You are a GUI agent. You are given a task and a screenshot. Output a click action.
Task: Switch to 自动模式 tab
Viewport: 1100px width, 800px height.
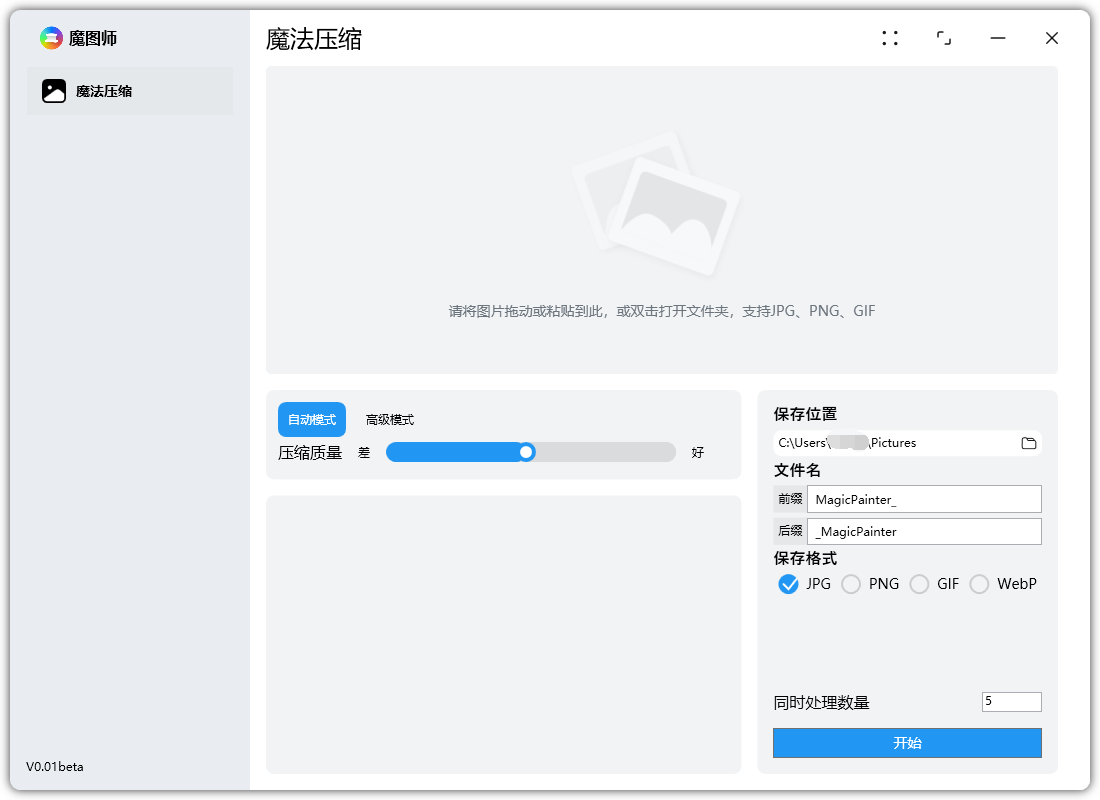(310, 419)
